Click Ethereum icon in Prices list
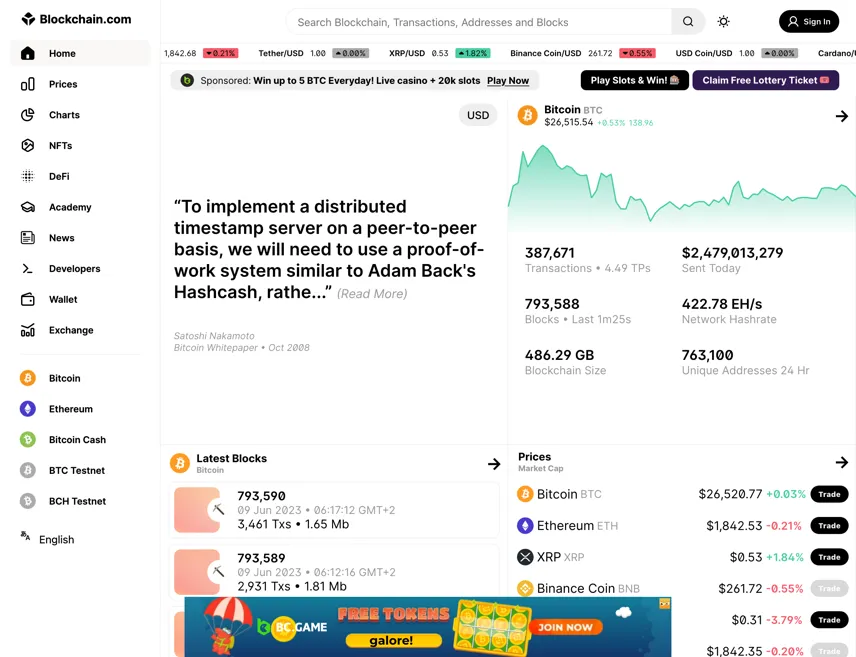The width and height of the screenshot is (856, 657). click(525, 525)
